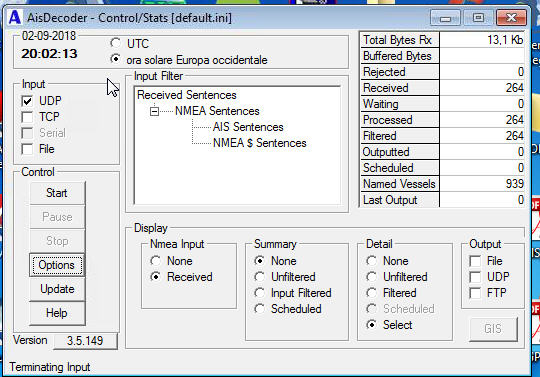Click the GIS button
This screenshot has height=377, width=540.
coord(493,329)
